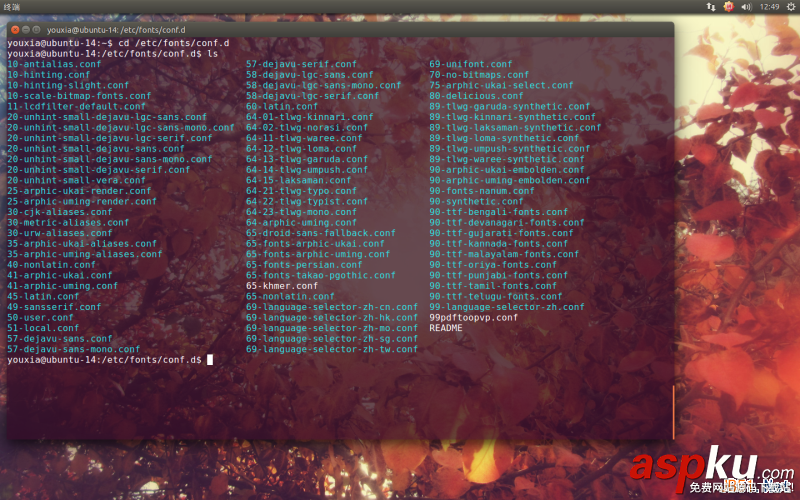Image resolution: width=800 pixels, height=500 pixels.
Task: Click the file name 20-unhint-small-vera.conf
Action: [x=77, y=181]
